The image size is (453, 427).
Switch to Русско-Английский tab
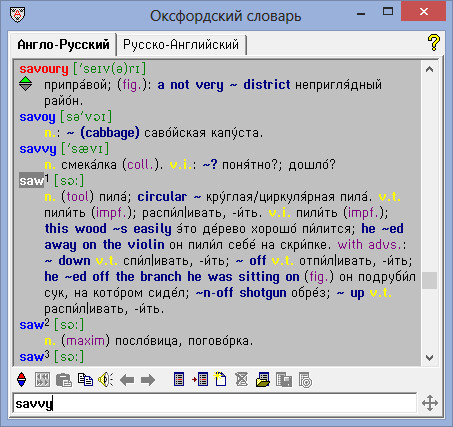pyautogui.click(x=181, y=45)
